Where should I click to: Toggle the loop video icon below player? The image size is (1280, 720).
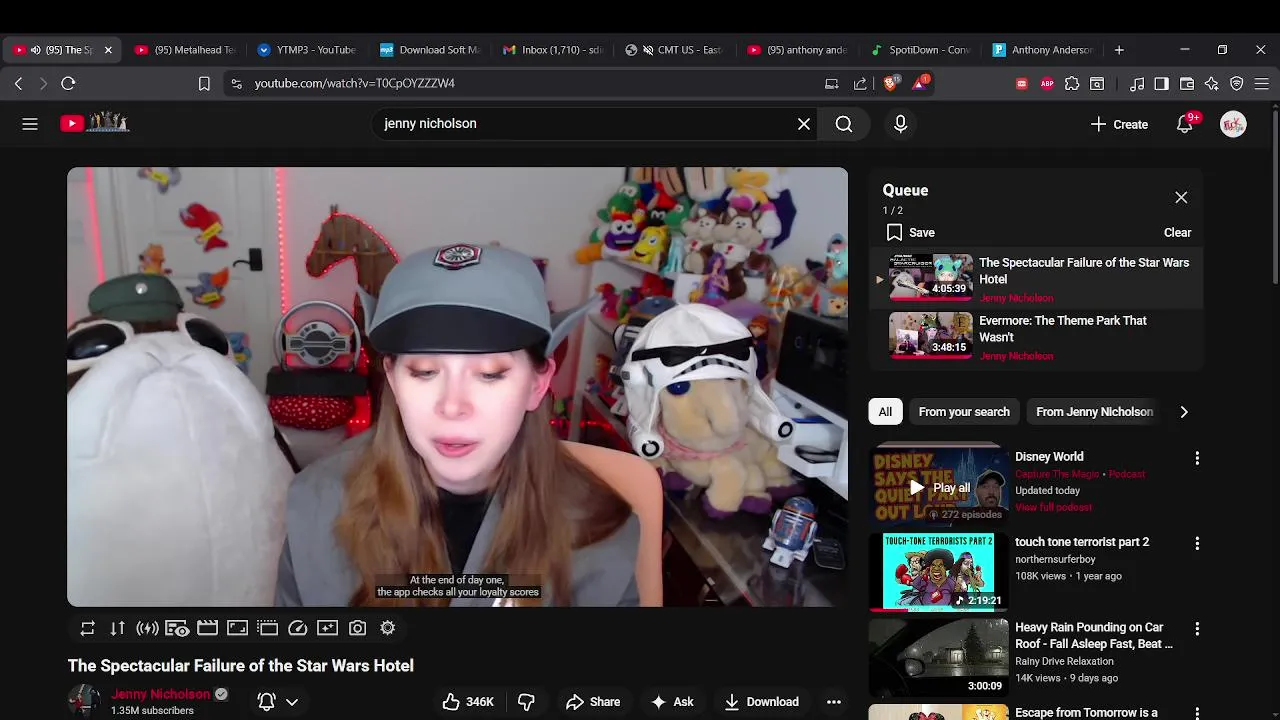pos(88,628)
